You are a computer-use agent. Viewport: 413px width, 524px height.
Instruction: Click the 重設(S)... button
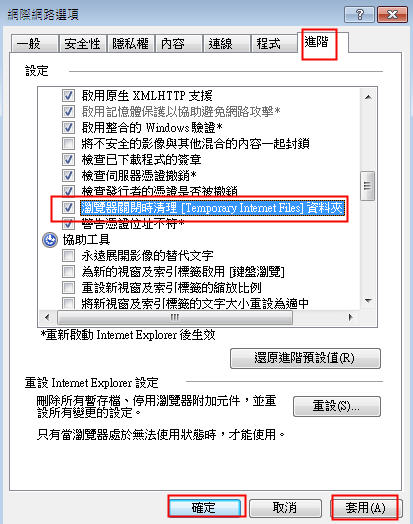coord(336,406)
